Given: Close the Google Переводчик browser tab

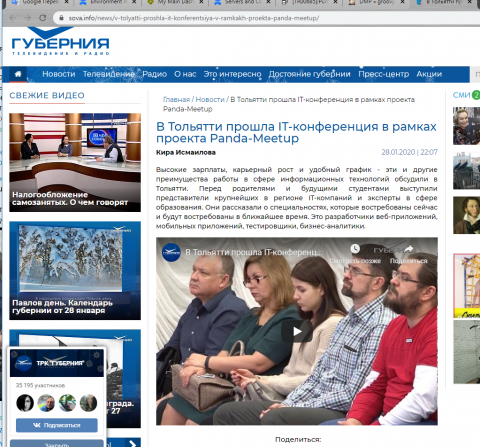Looking at the screenshot, I should 66,2.
